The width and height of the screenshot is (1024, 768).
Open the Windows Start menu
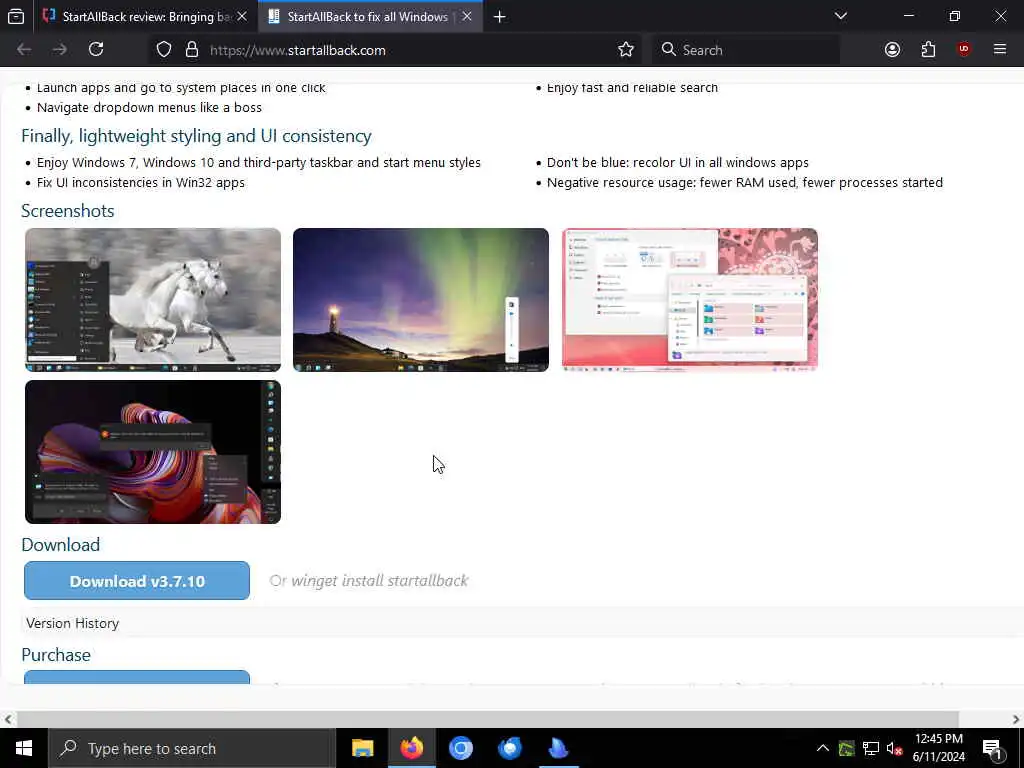[24, 748]
